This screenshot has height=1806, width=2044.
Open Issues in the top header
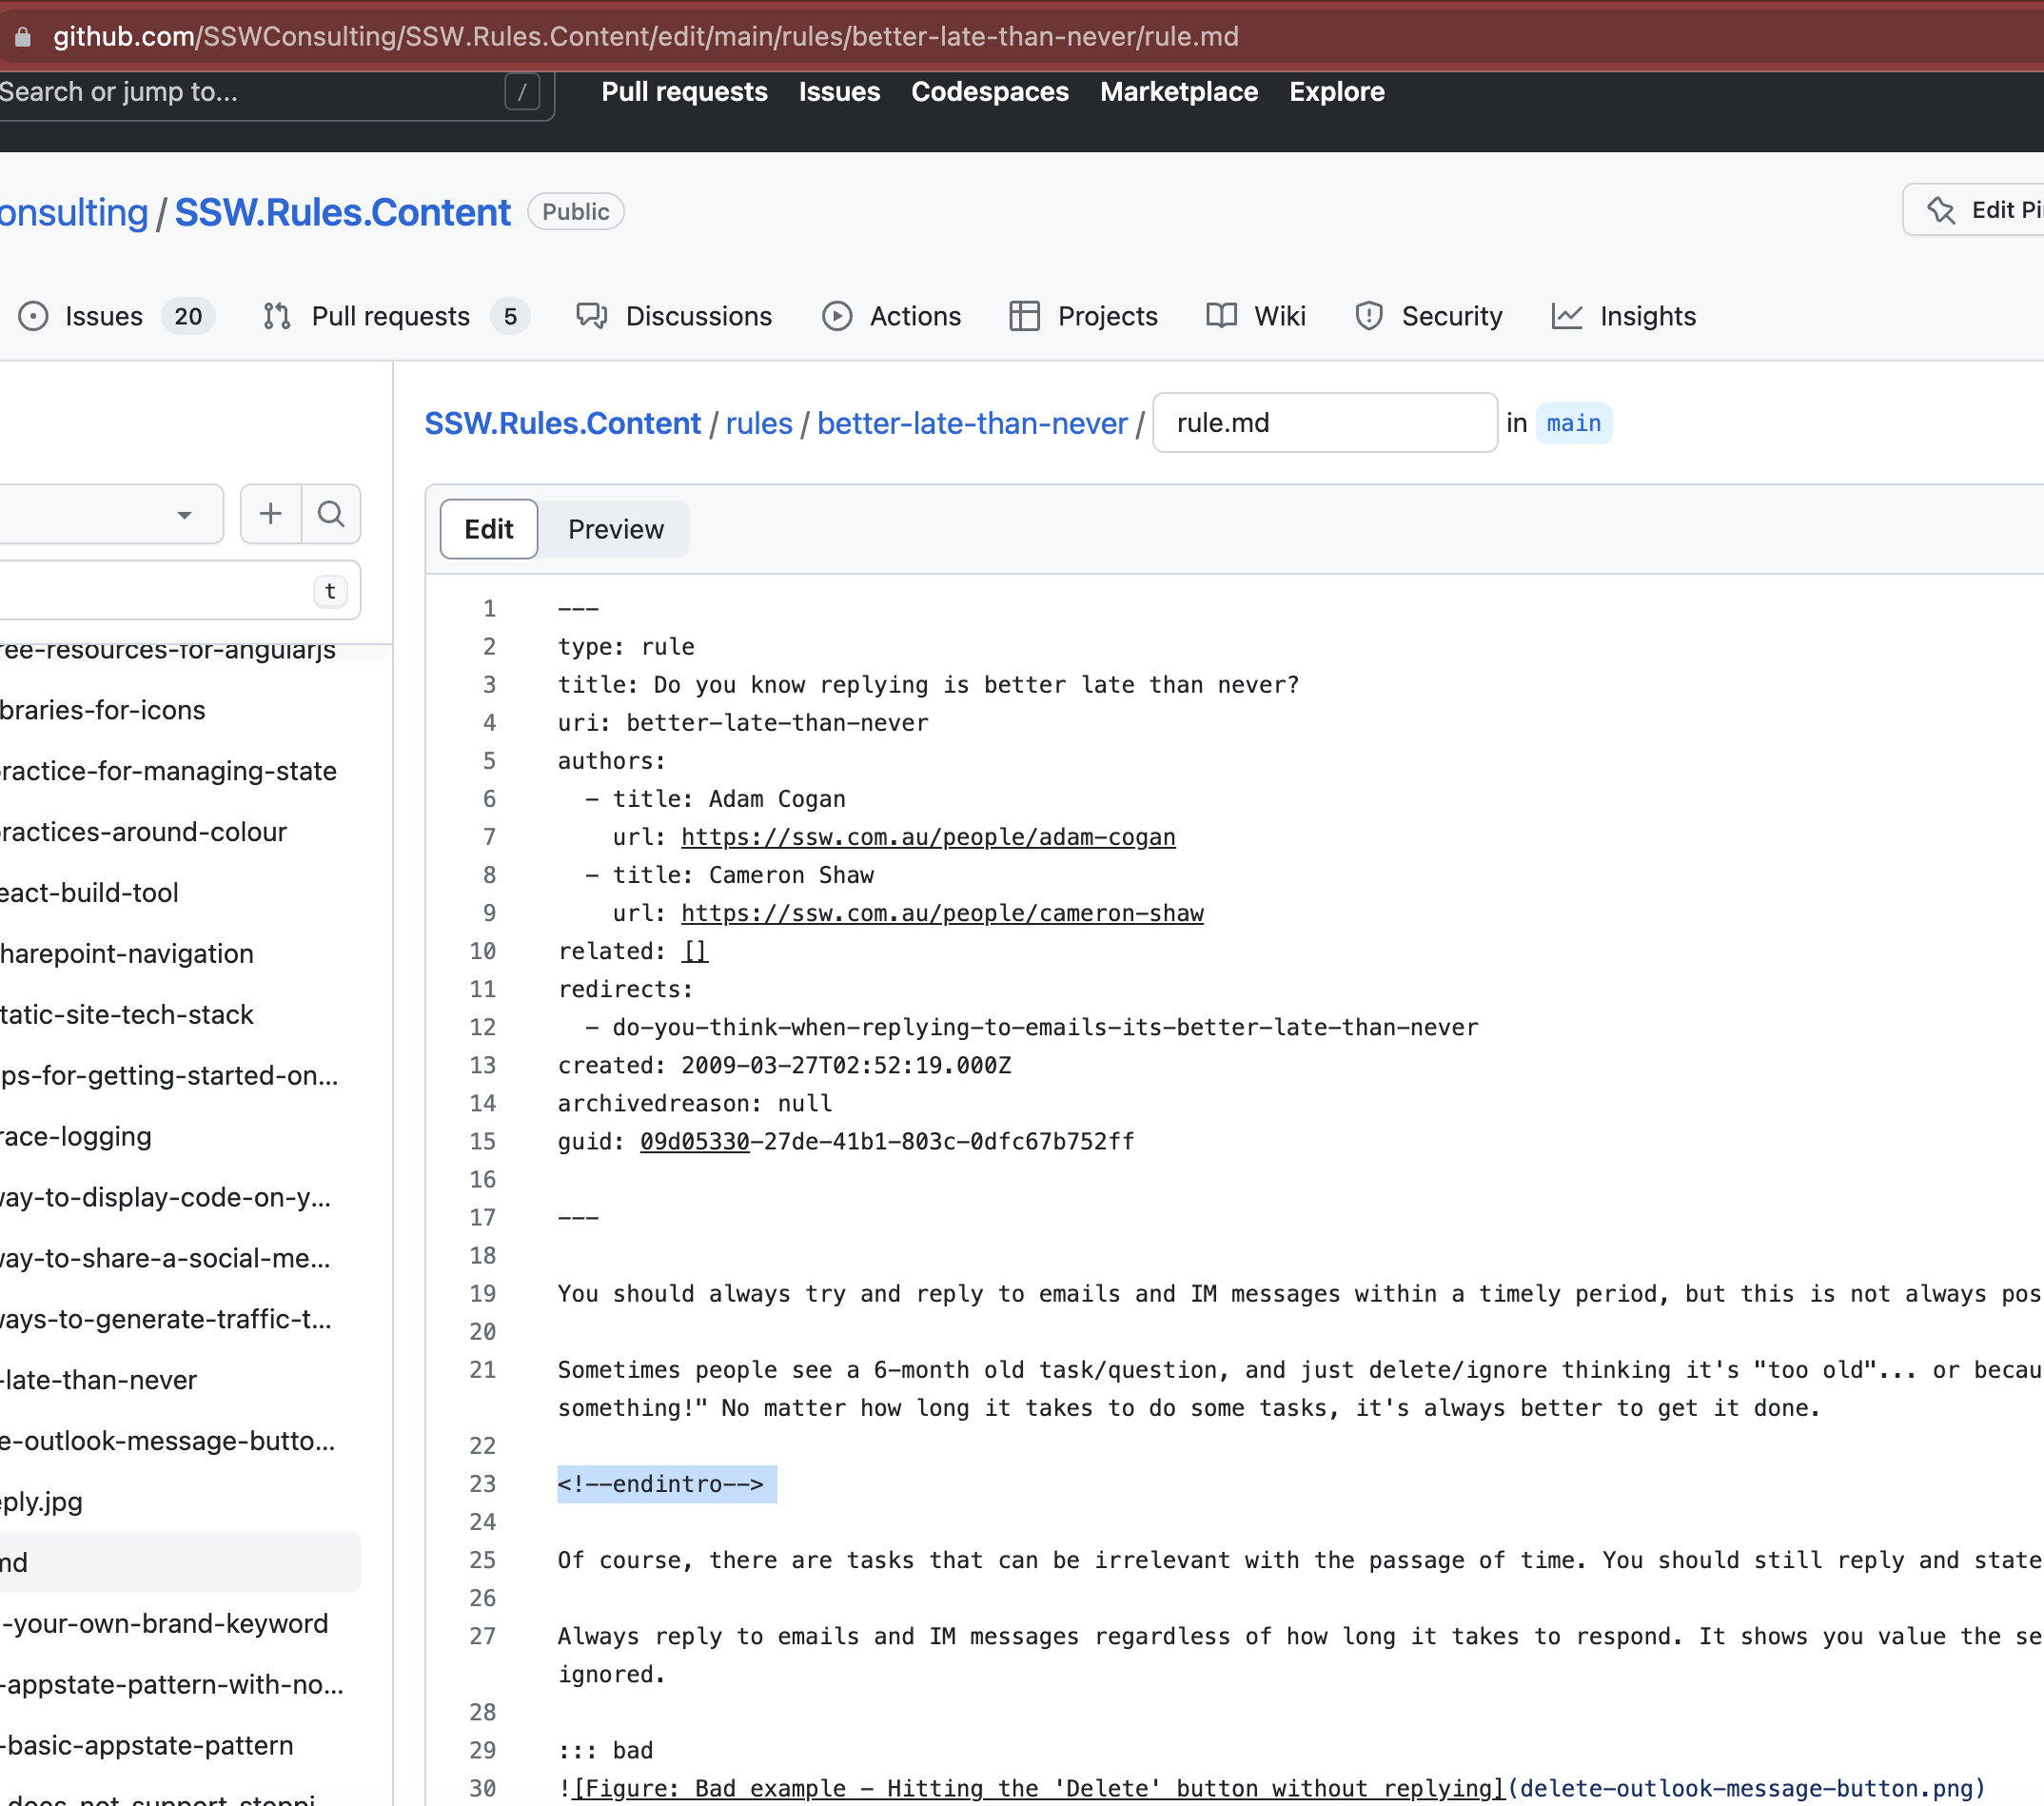click(839, 92)
